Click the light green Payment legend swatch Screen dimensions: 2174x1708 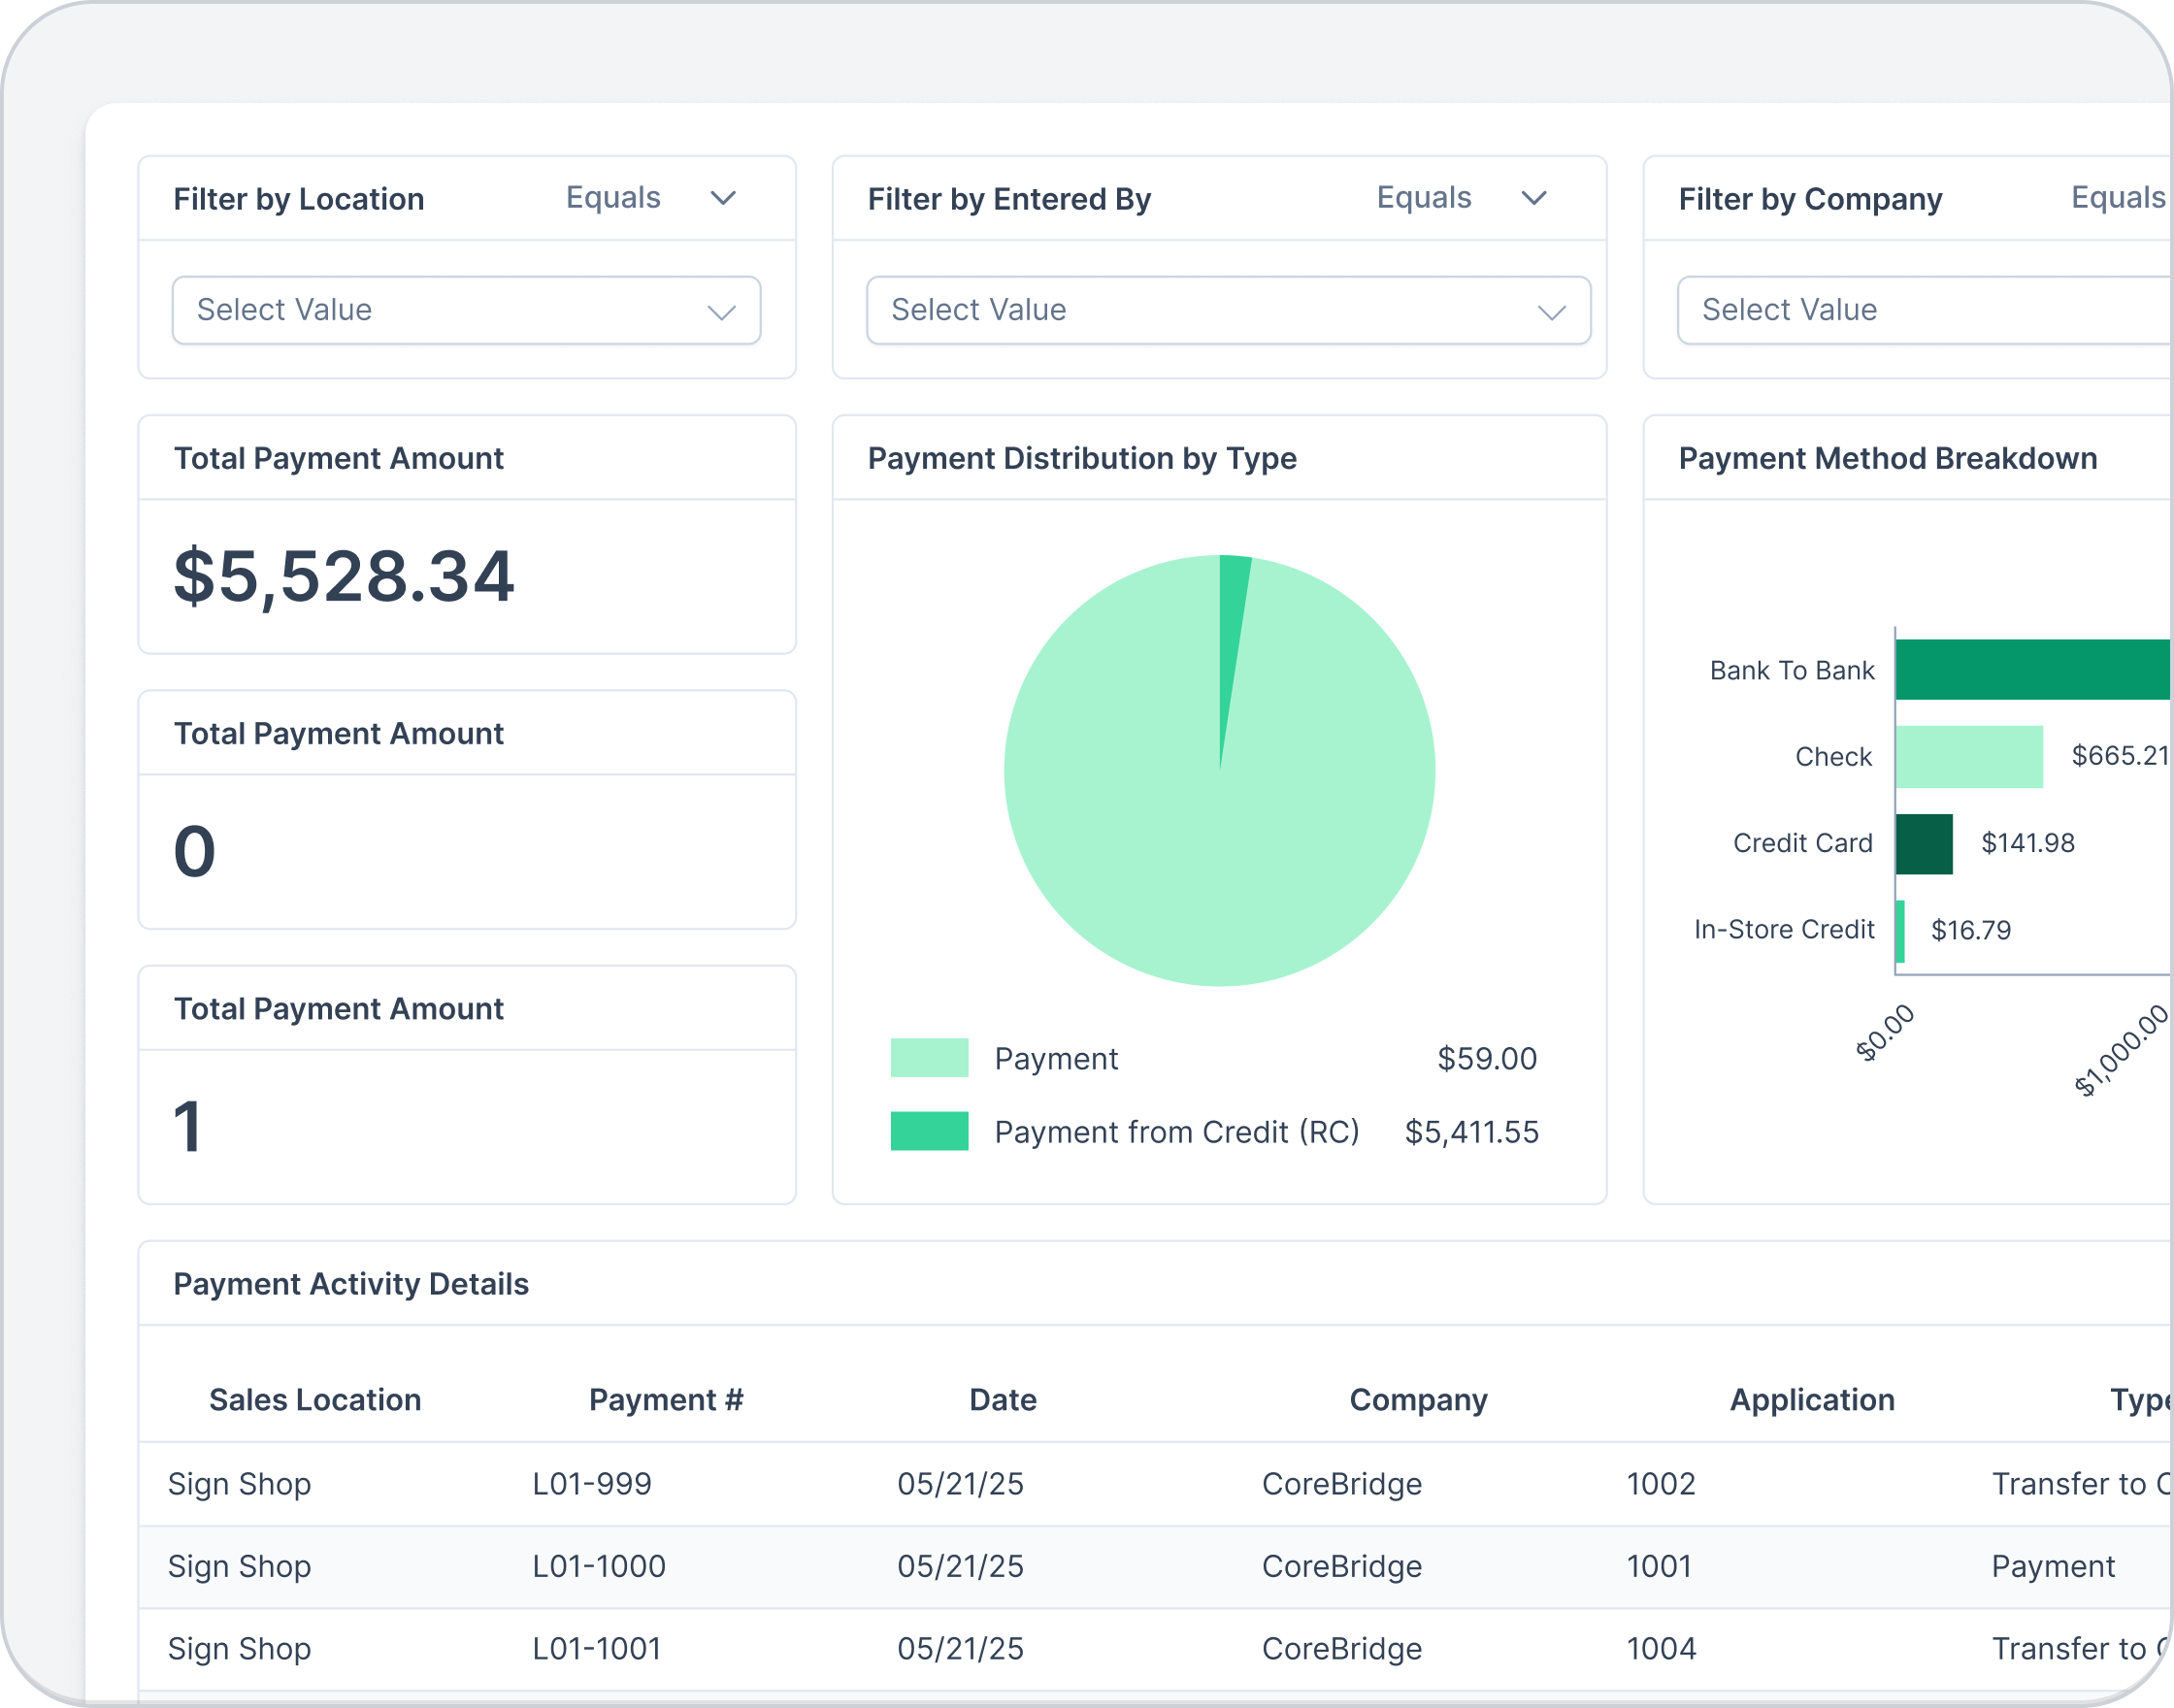pyautogui.click(x=929, y=1058)
